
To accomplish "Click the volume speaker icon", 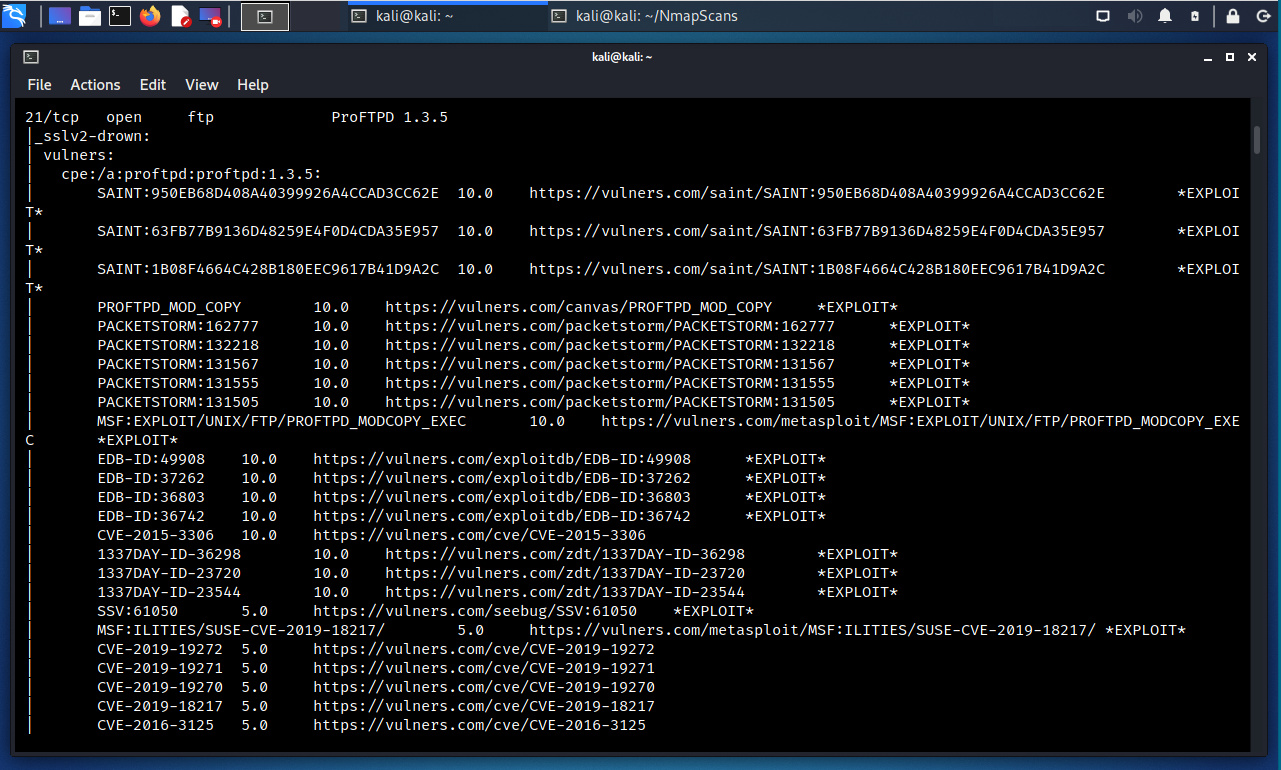I will pyautogui.click(x=1135, y=16).
